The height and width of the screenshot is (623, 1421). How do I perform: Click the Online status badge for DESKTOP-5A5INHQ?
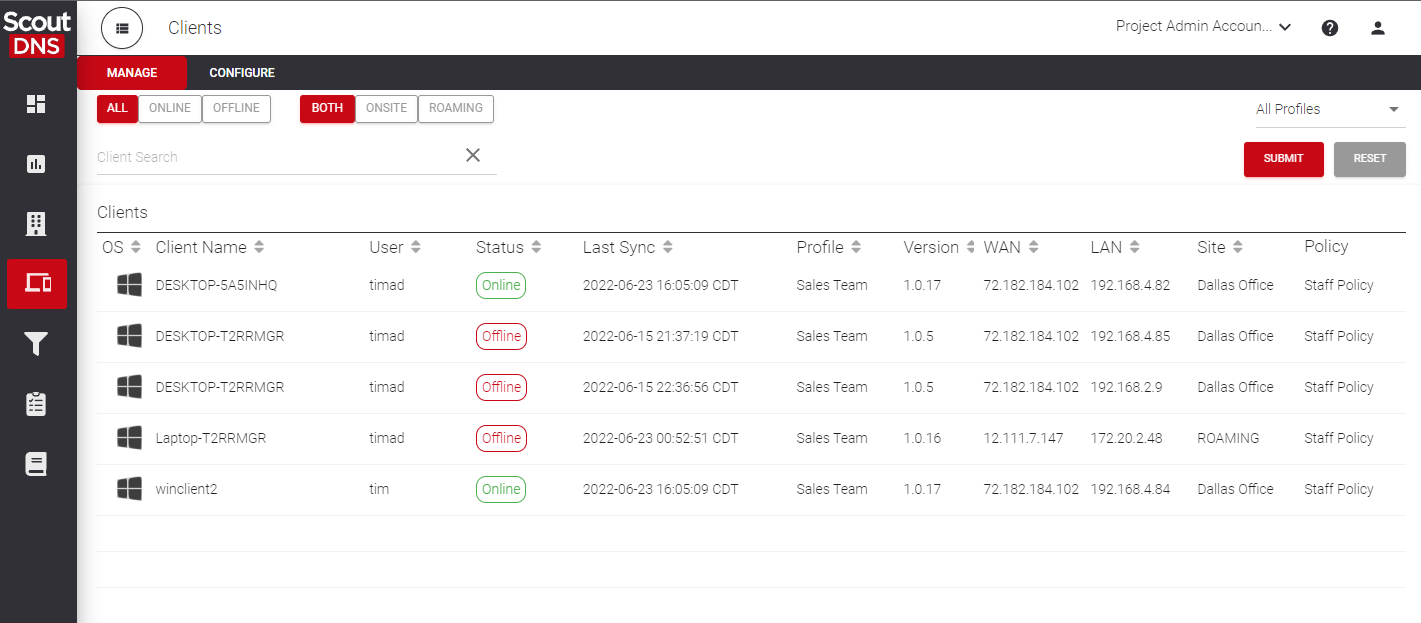click(x=501, y=285)
